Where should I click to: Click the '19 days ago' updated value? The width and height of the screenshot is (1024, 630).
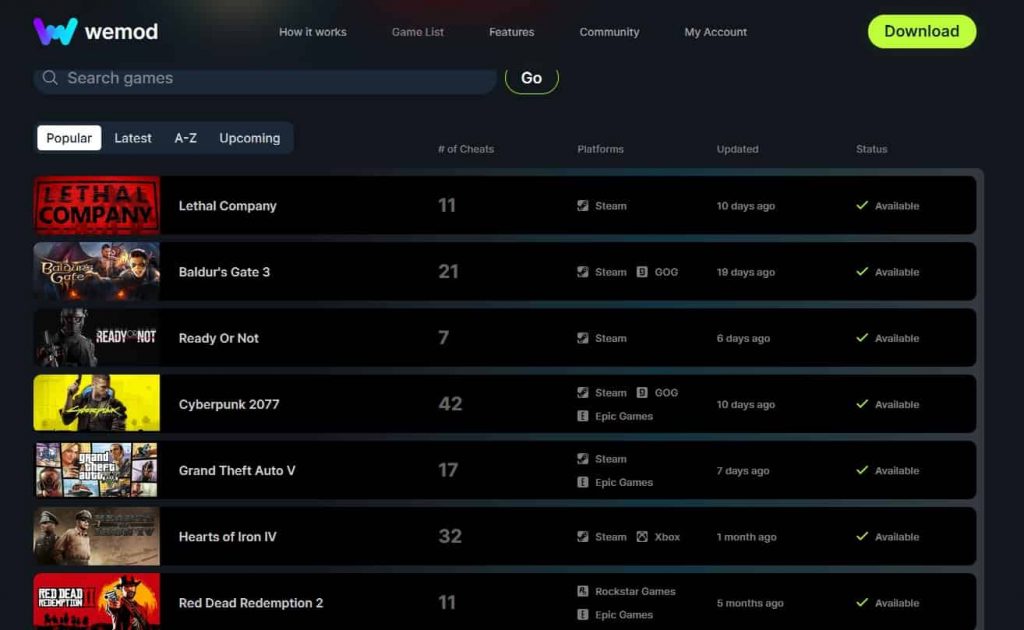tap(746, 272)
